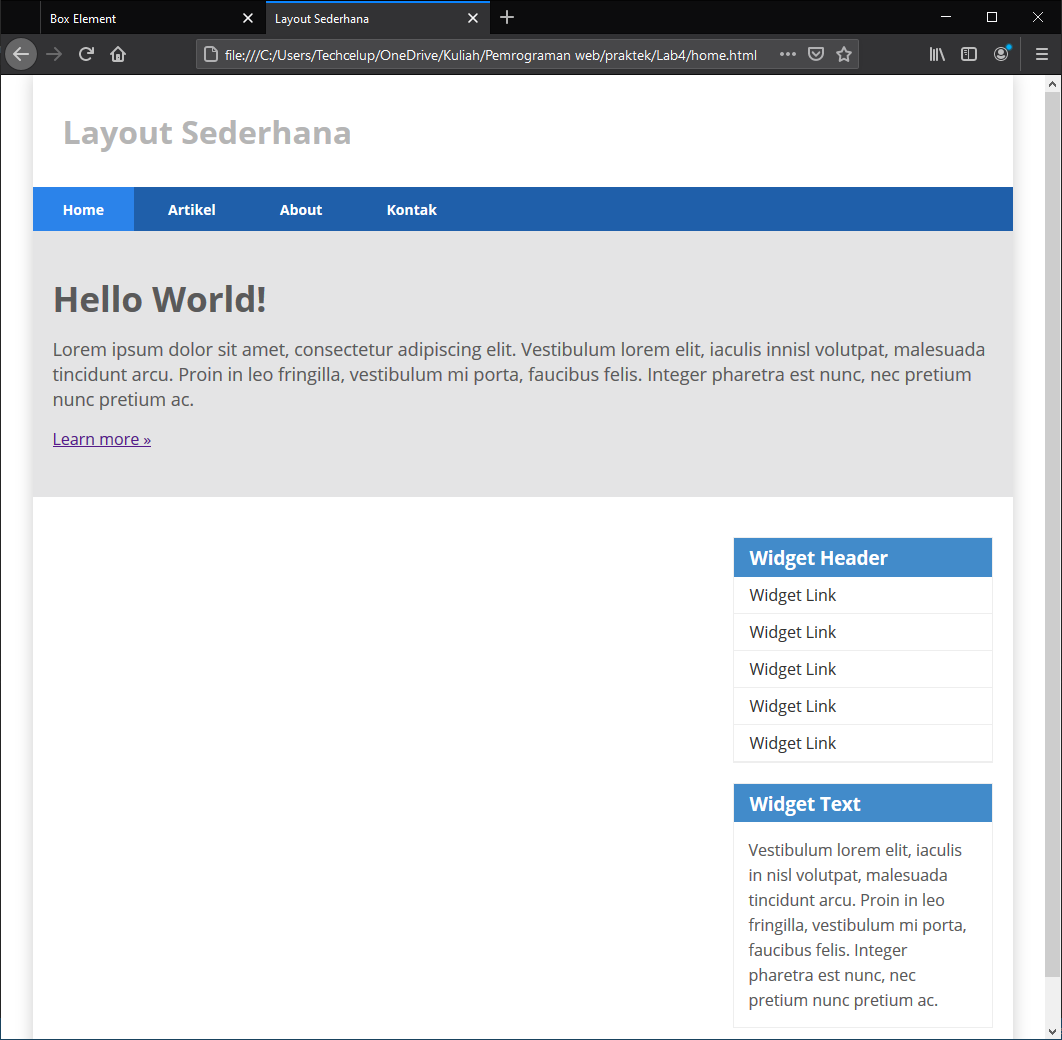Screen dimensions: 1062x1040
Task: Open the Firefox home page
Action: [x=118, y=54]
